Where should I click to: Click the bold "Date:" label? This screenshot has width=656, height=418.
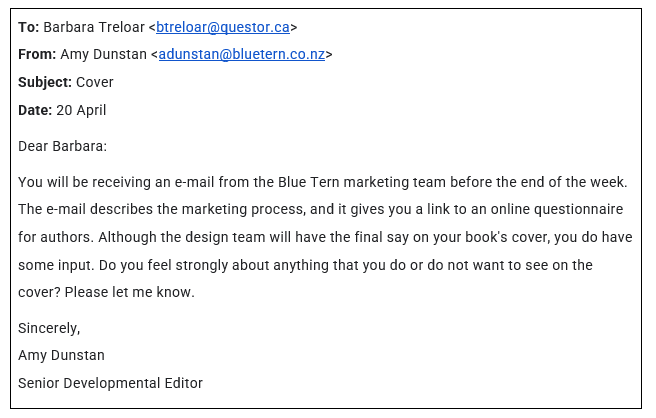(35, 110)
